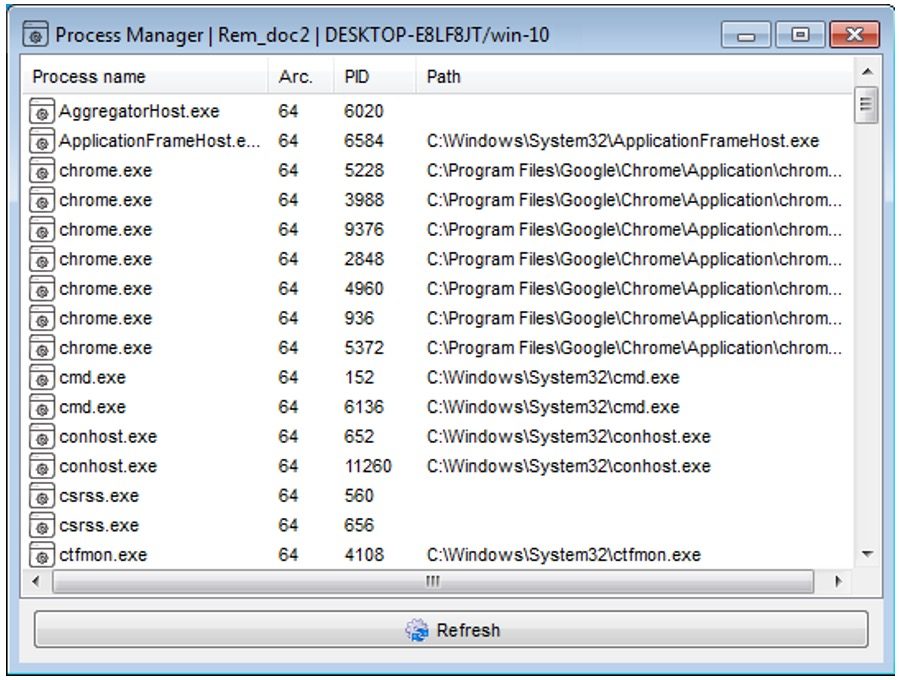Click the Path column header

444,77
